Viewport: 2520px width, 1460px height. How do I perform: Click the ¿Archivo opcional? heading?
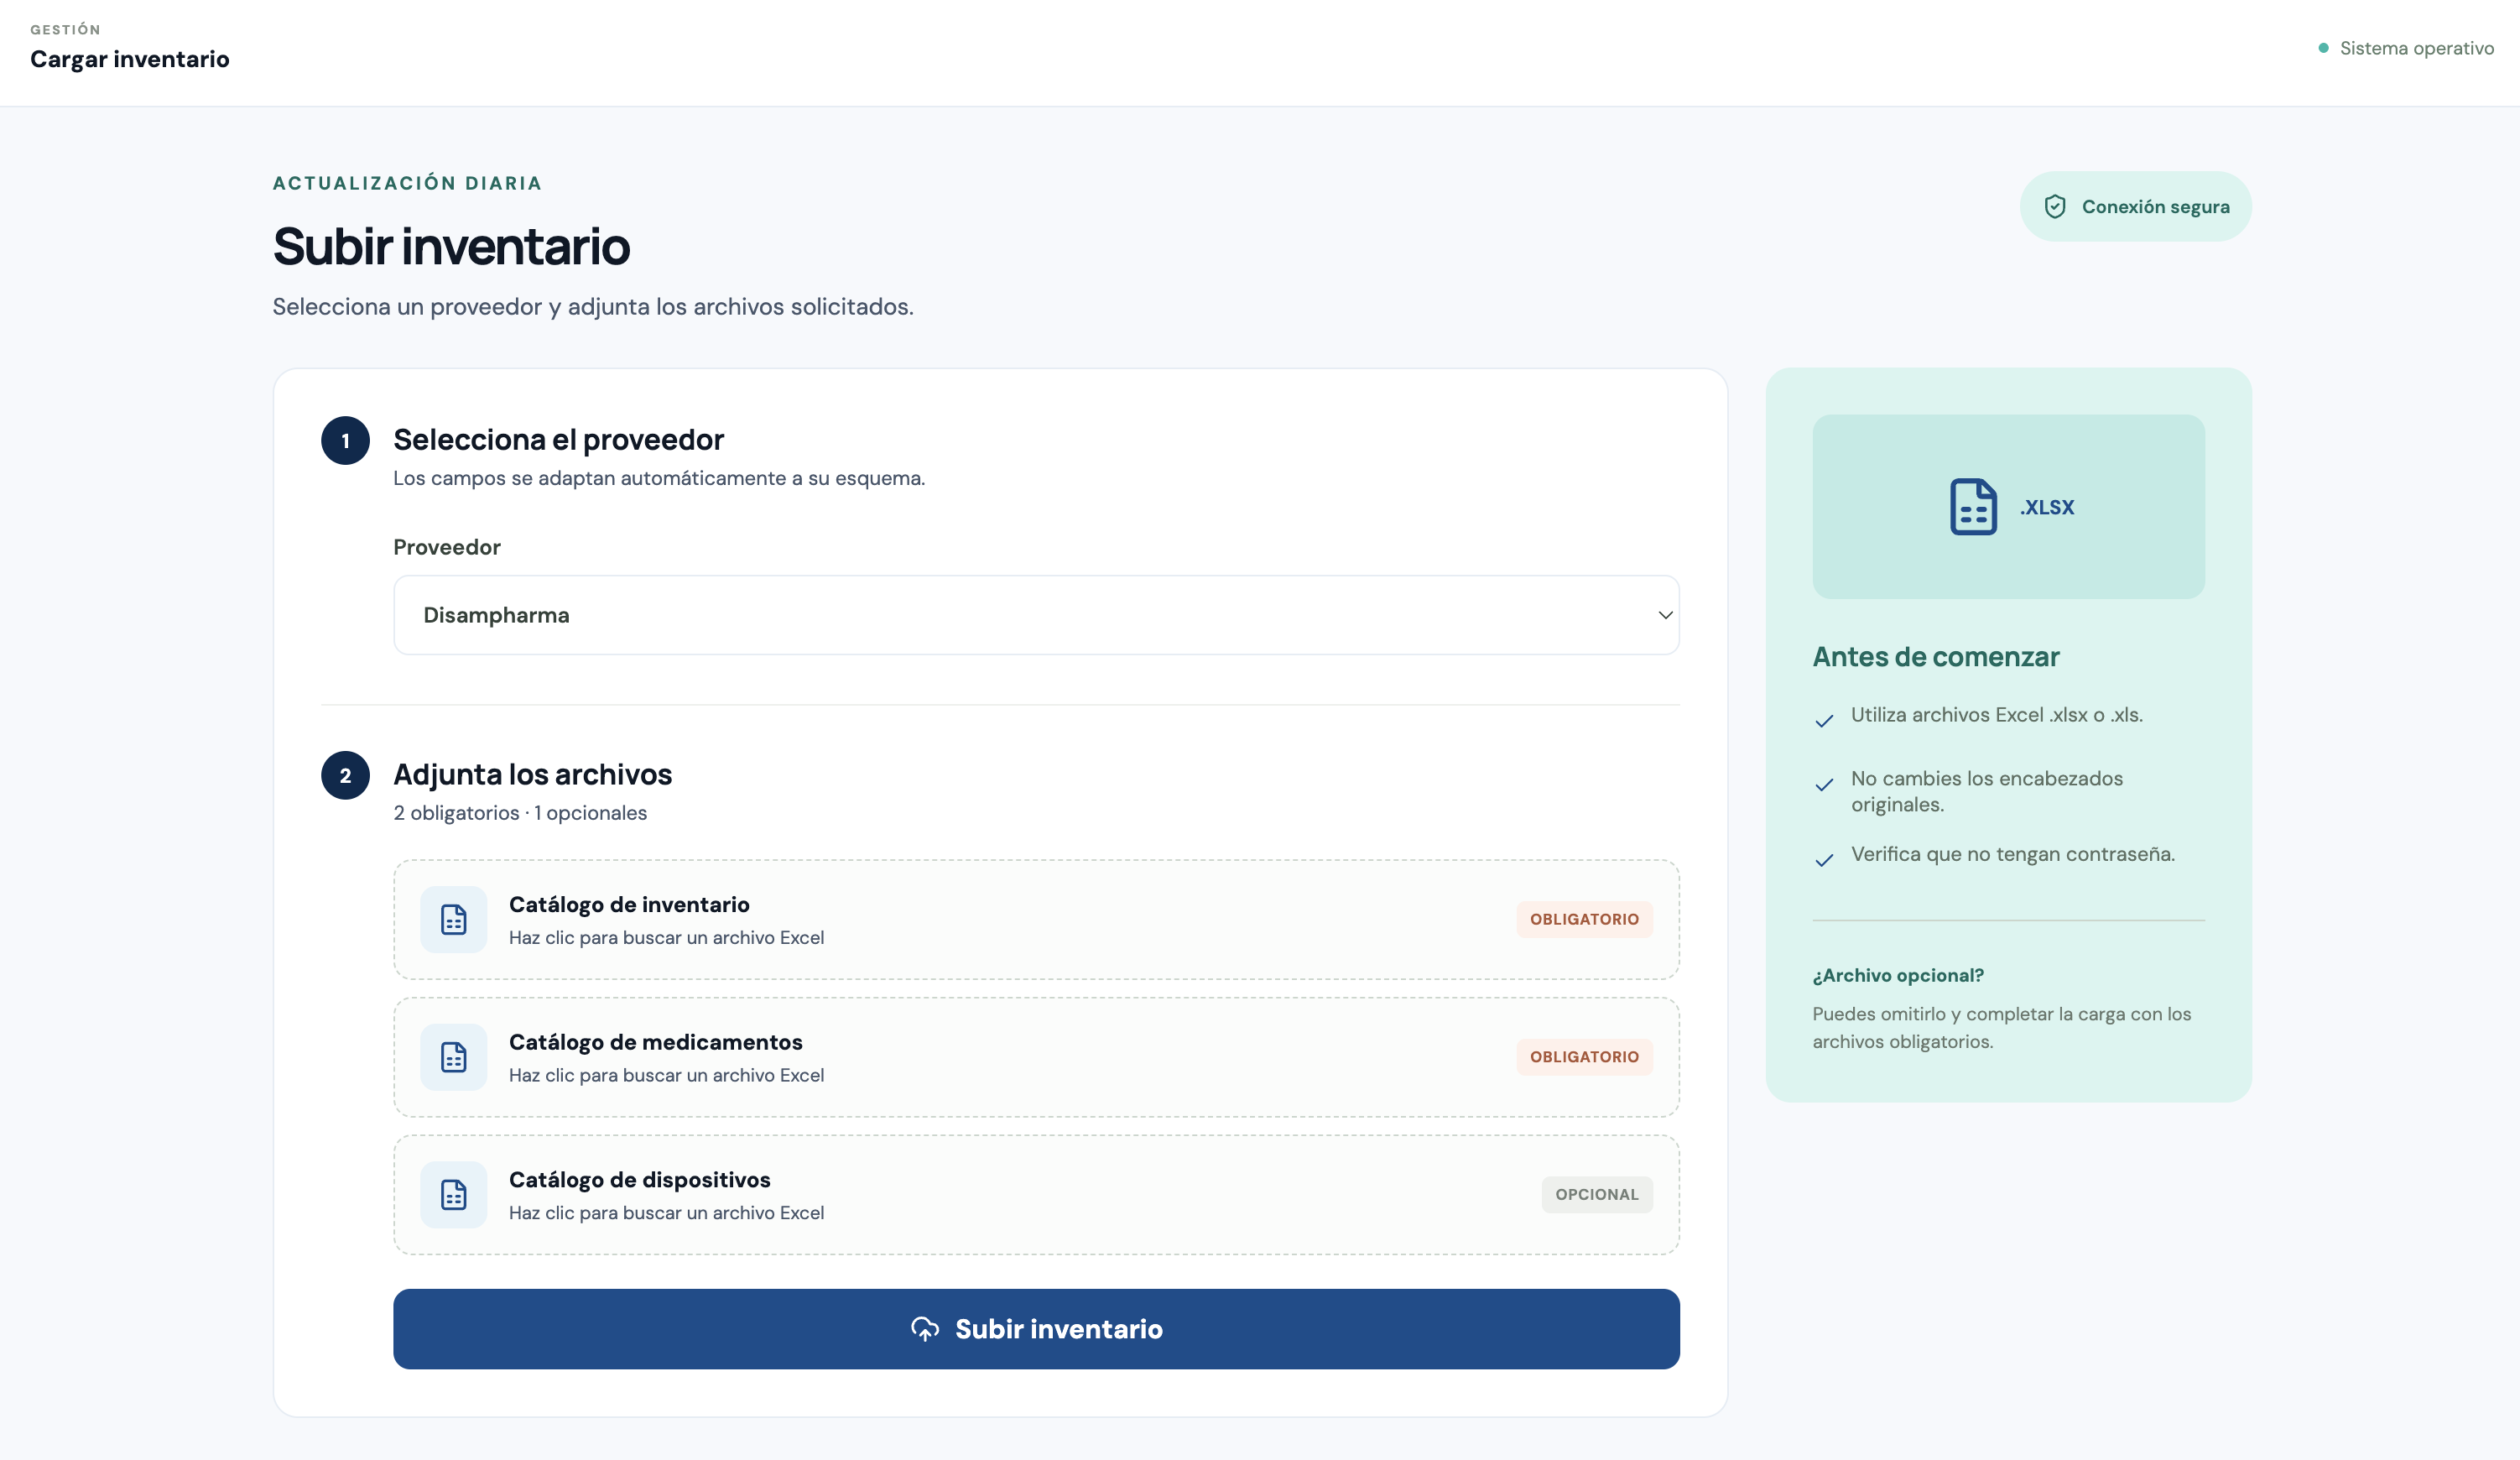coord(1898,975)
